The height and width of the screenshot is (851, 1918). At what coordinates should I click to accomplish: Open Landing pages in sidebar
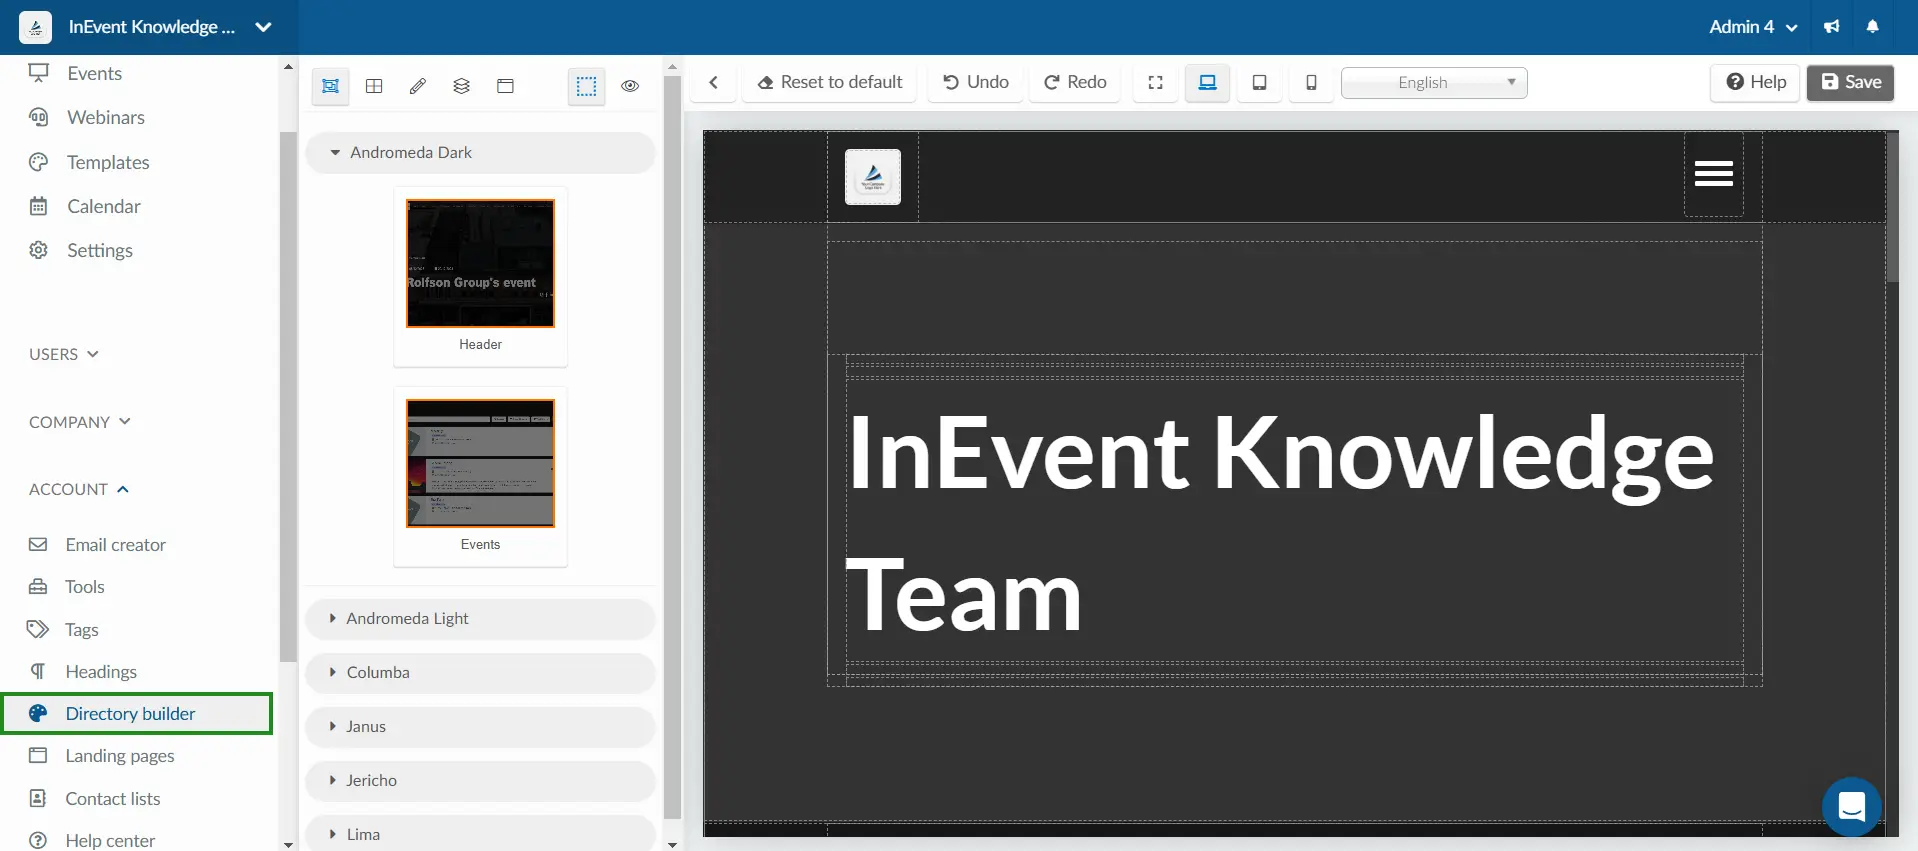click(x=120, y=756)
